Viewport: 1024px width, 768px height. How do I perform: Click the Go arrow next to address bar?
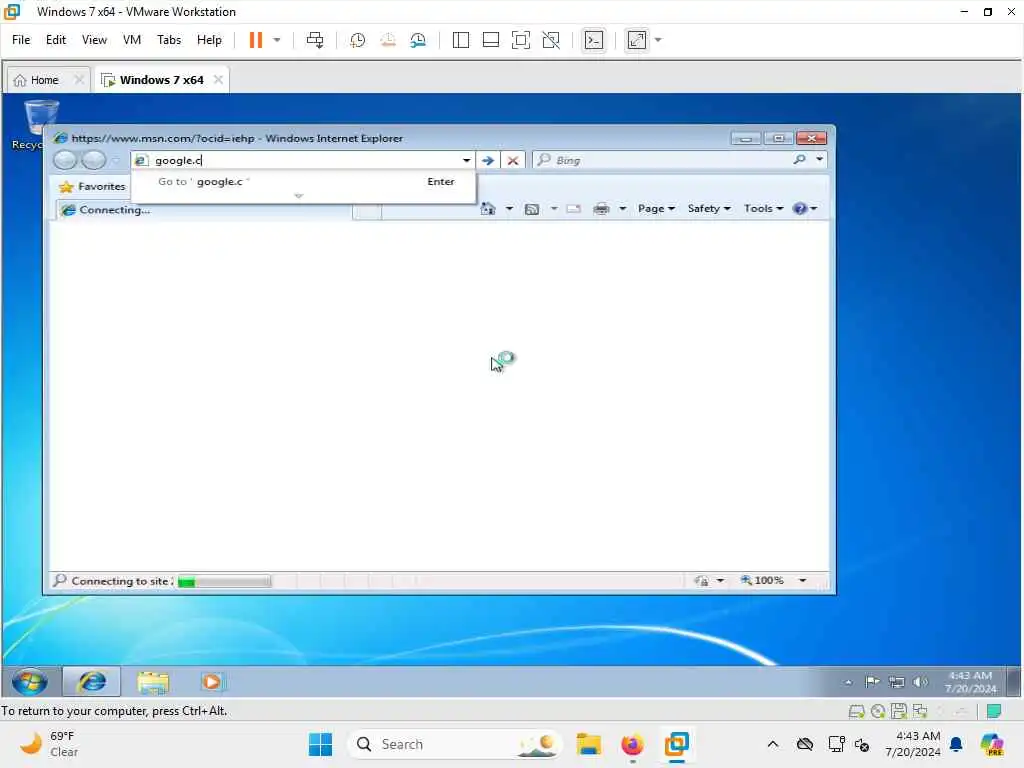click(488, 160)
